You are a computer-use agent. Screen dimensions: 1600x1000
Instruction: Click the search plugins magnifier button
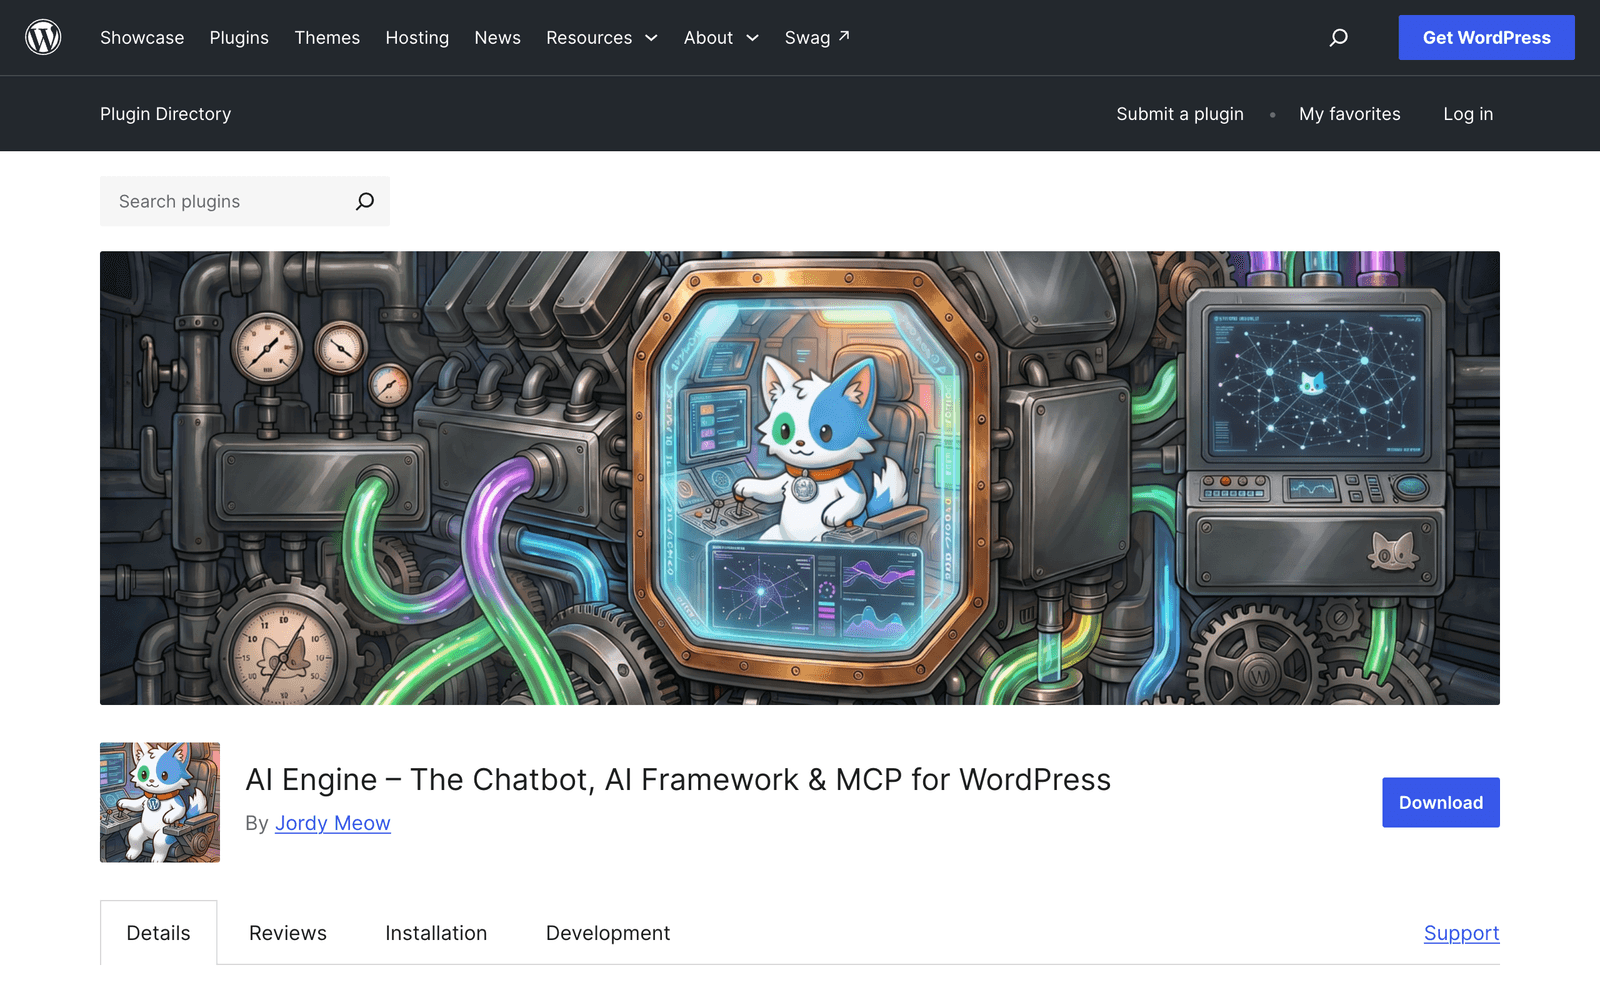(365, 201)
